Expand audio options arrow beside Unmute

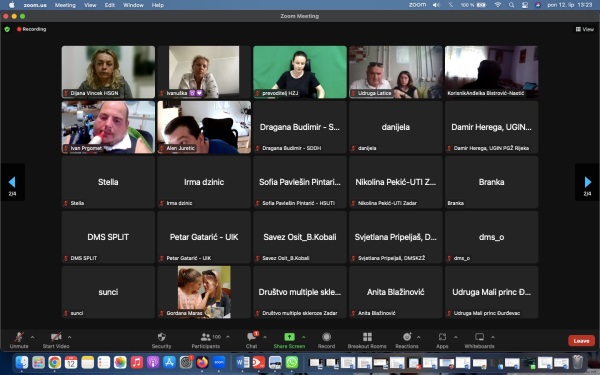(x=33, y=337)
